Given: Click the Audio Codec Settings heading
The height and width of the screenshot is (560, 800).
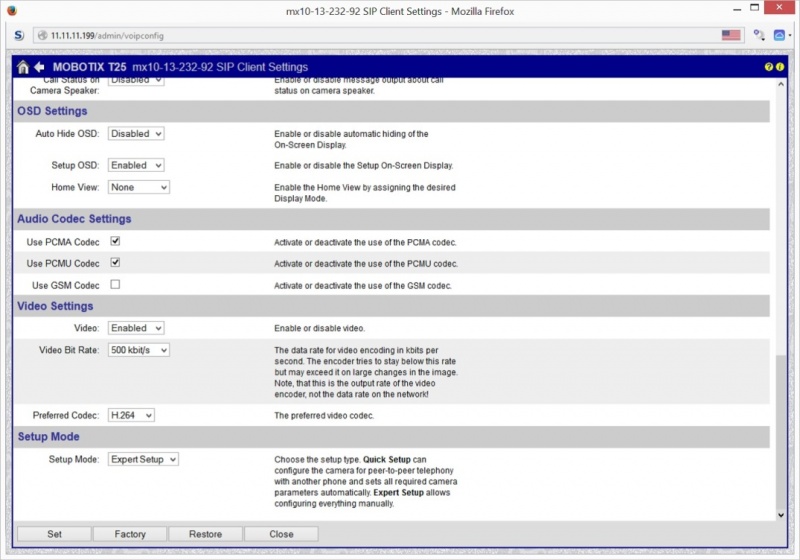Looking at the screenshot, I should coord(74,219).
